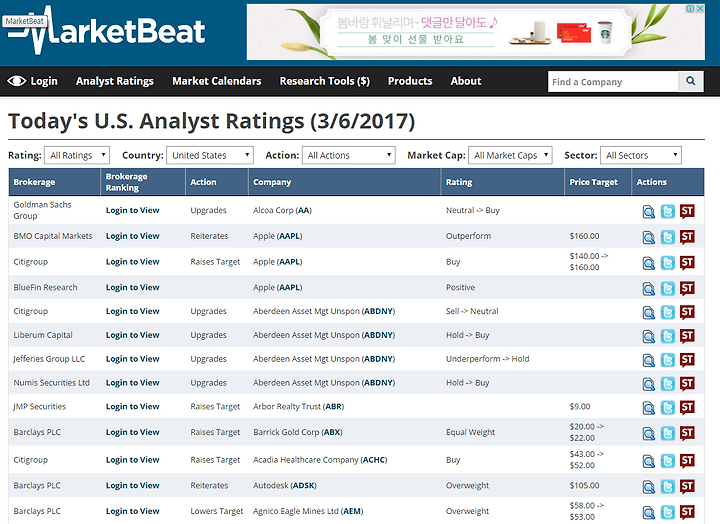This screenshot has width=720, height=524.
Task: Open the Market Cap filter dropdown
Action: 509,156
